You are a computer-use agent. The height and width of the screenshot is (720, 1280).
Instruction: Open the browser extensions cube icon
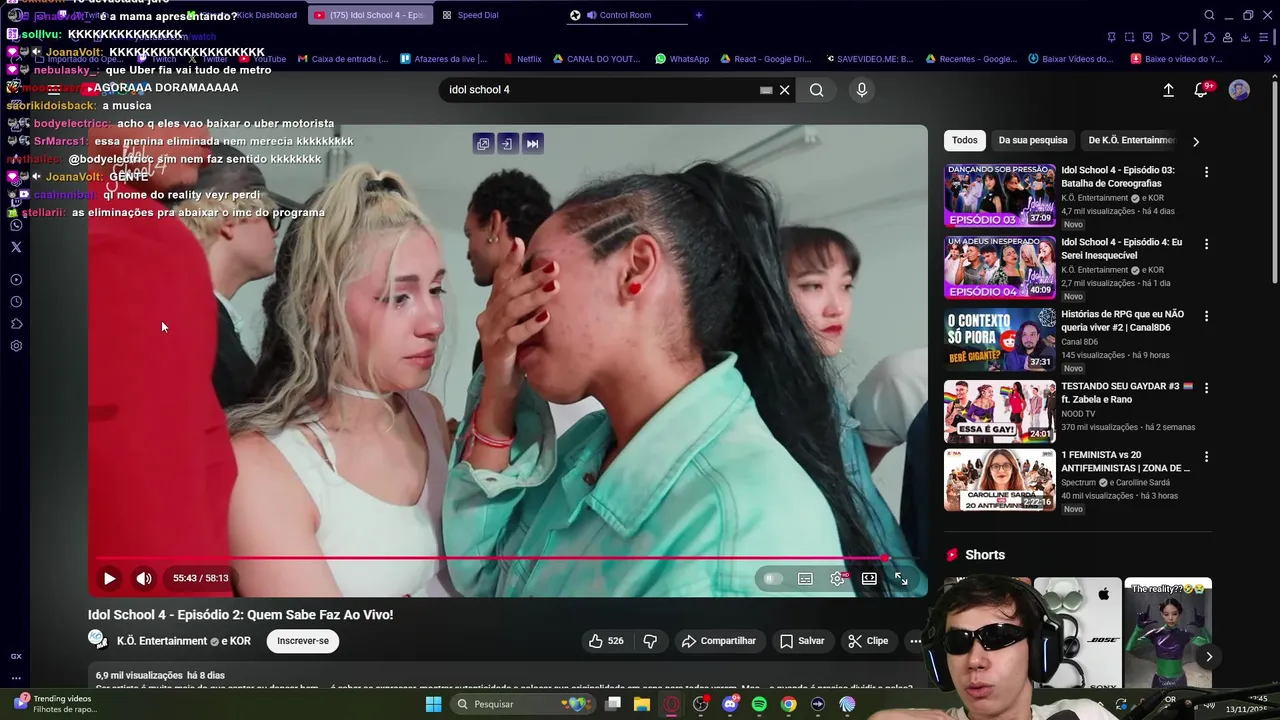coord(1208,37)
